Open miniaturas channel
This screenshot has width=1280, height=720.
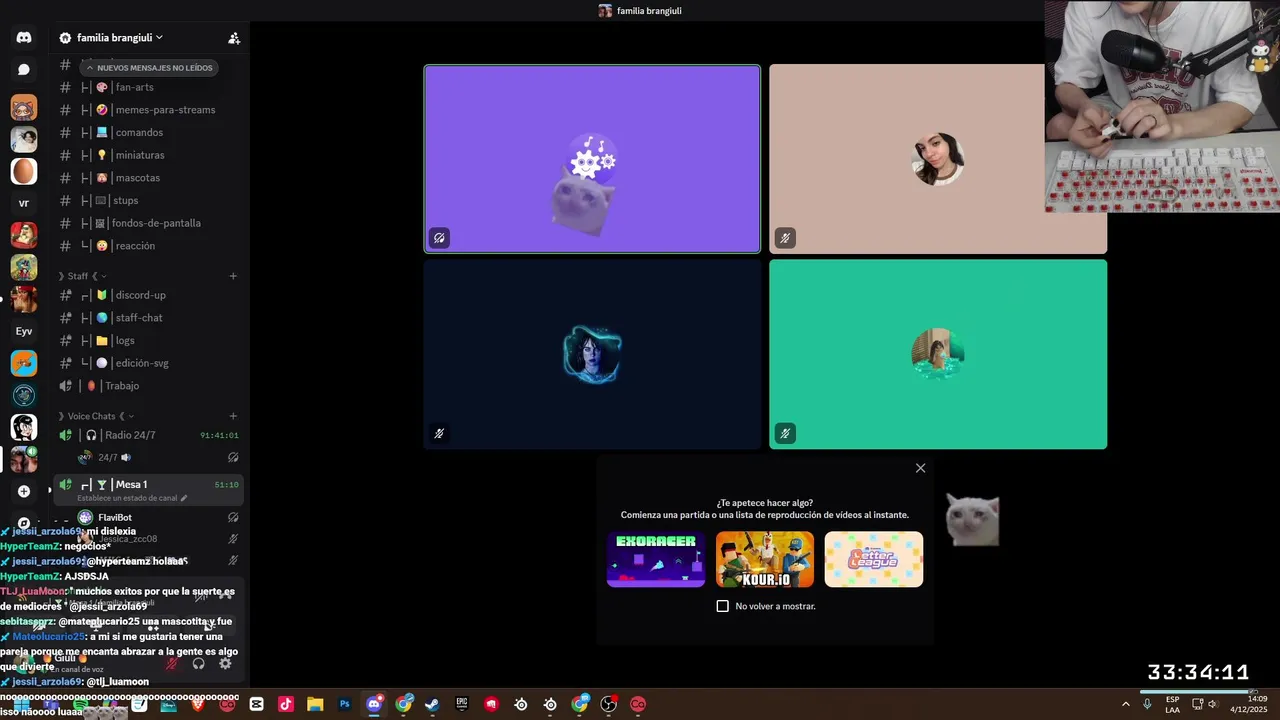[x=148, y=155]
